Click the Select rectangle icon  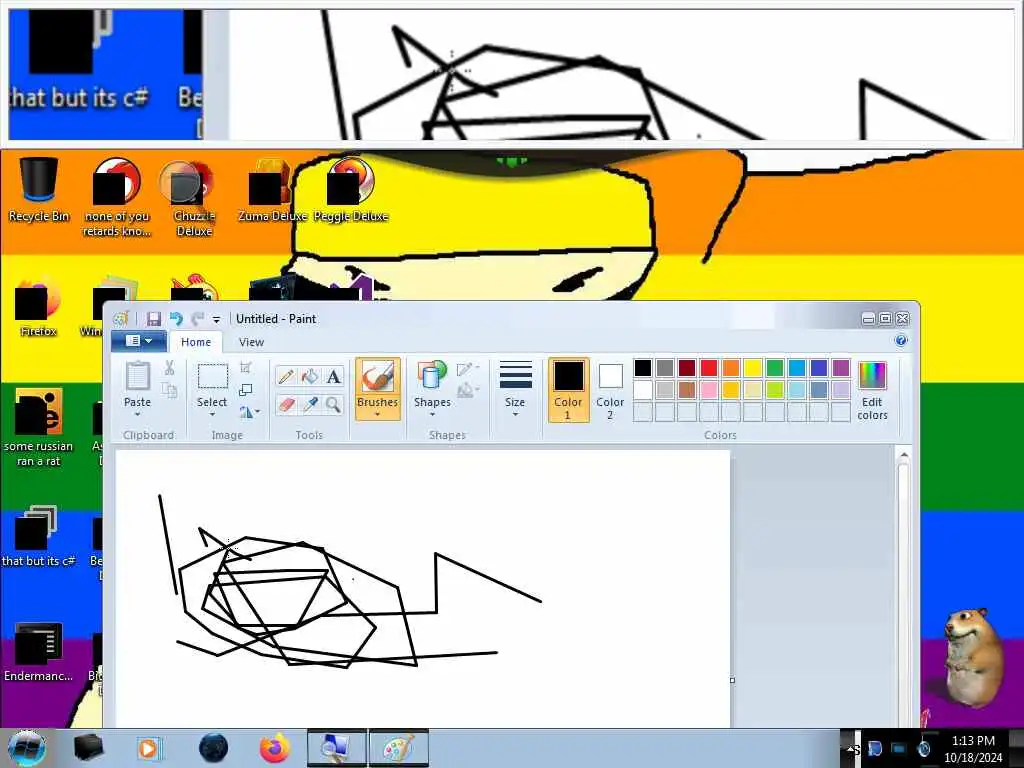[x=212, y=377]
